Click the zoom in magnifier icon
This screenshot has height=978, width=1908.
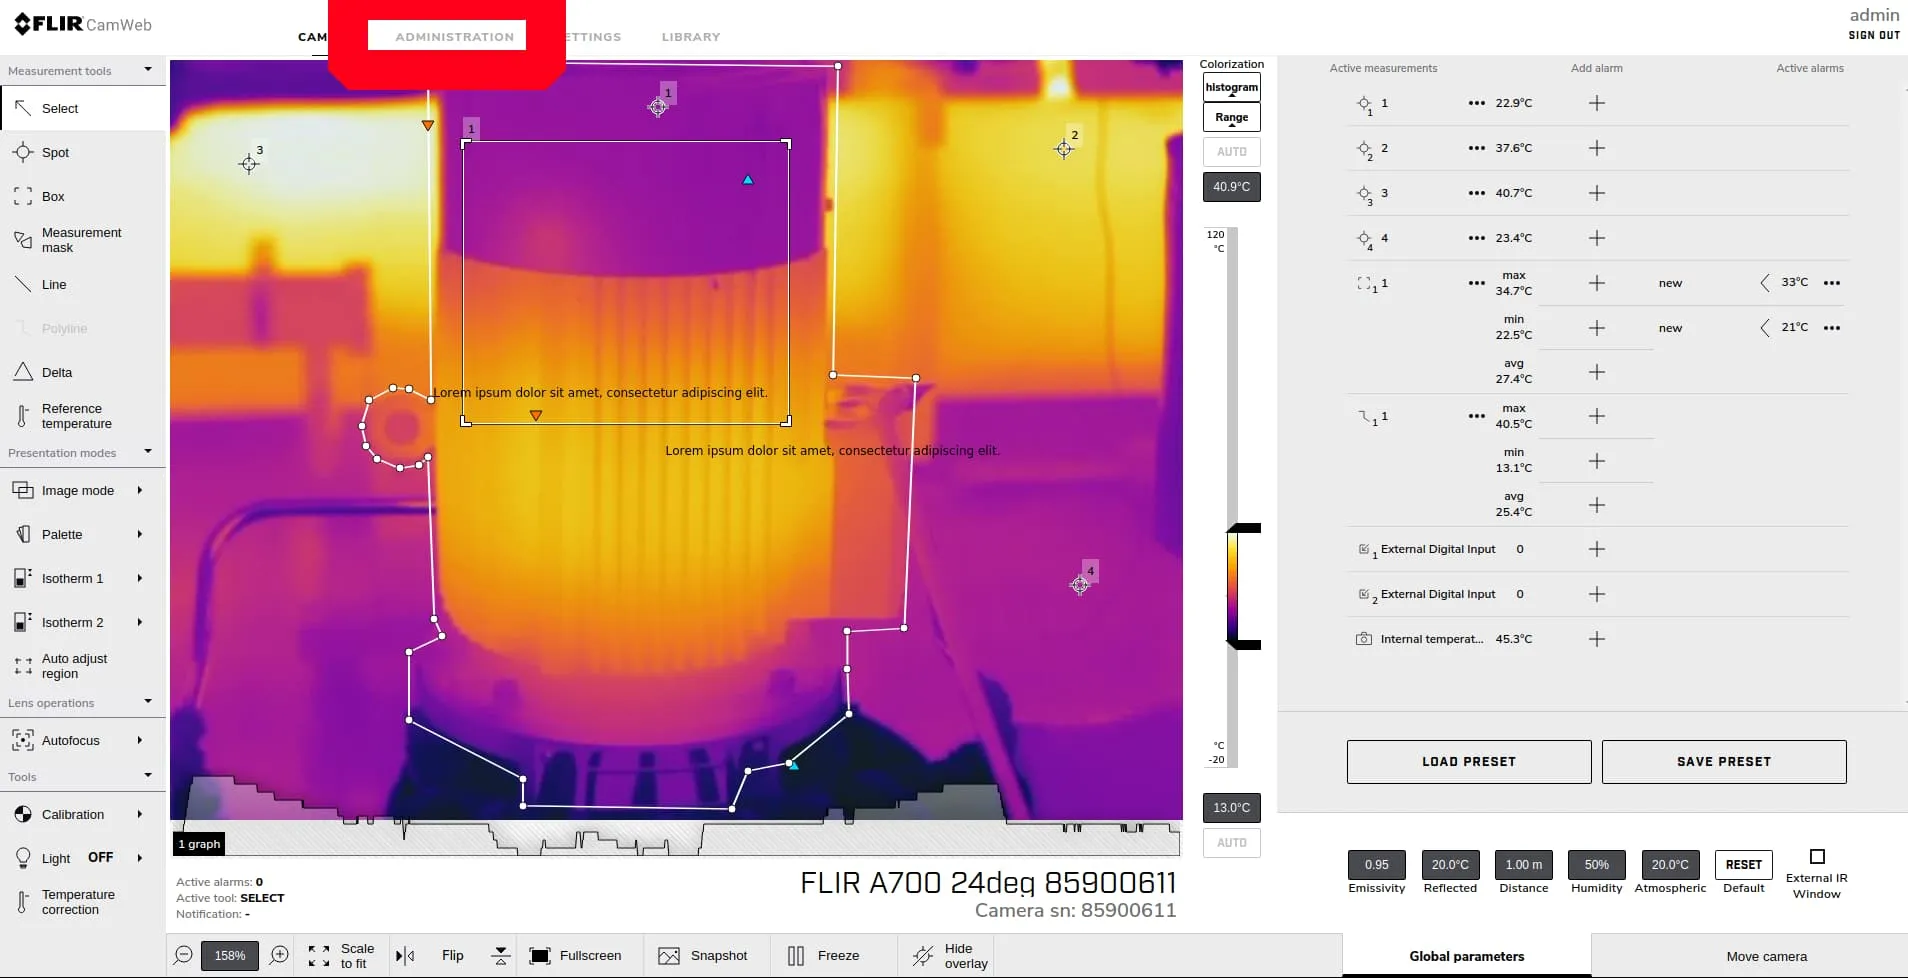[280, 956]
